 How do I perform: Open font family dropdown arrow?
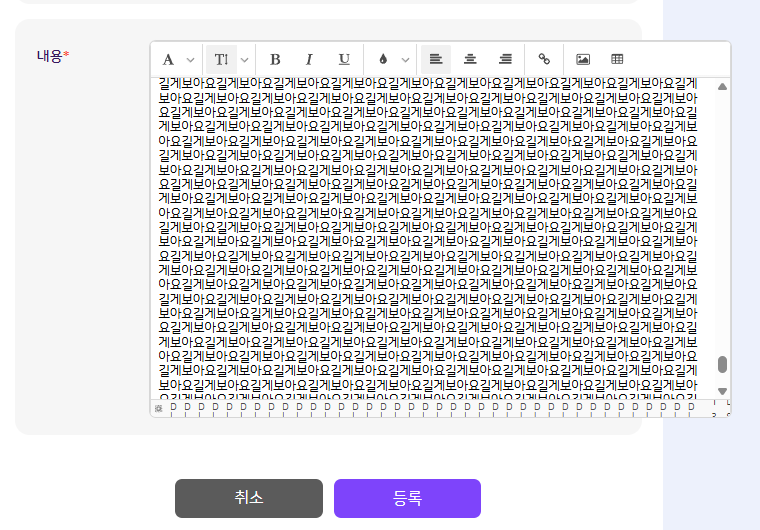(190, 59)
